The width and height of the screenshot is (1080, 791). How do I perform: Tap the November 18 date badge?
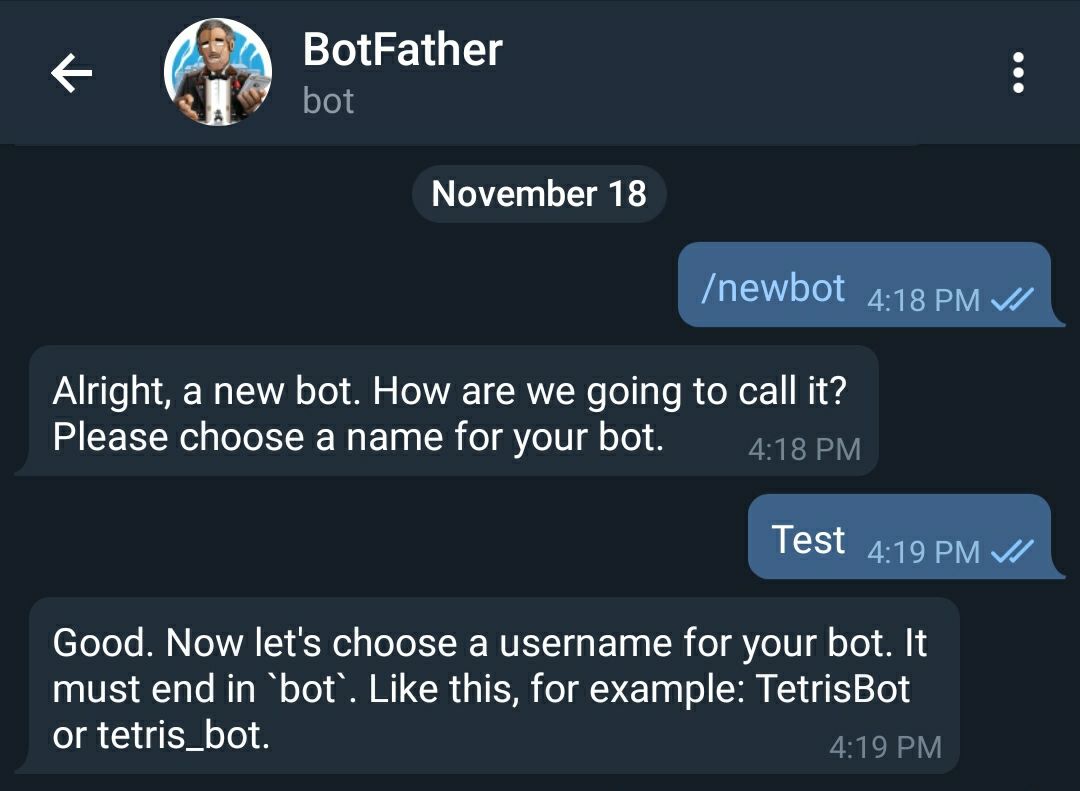tap(539, 193)
